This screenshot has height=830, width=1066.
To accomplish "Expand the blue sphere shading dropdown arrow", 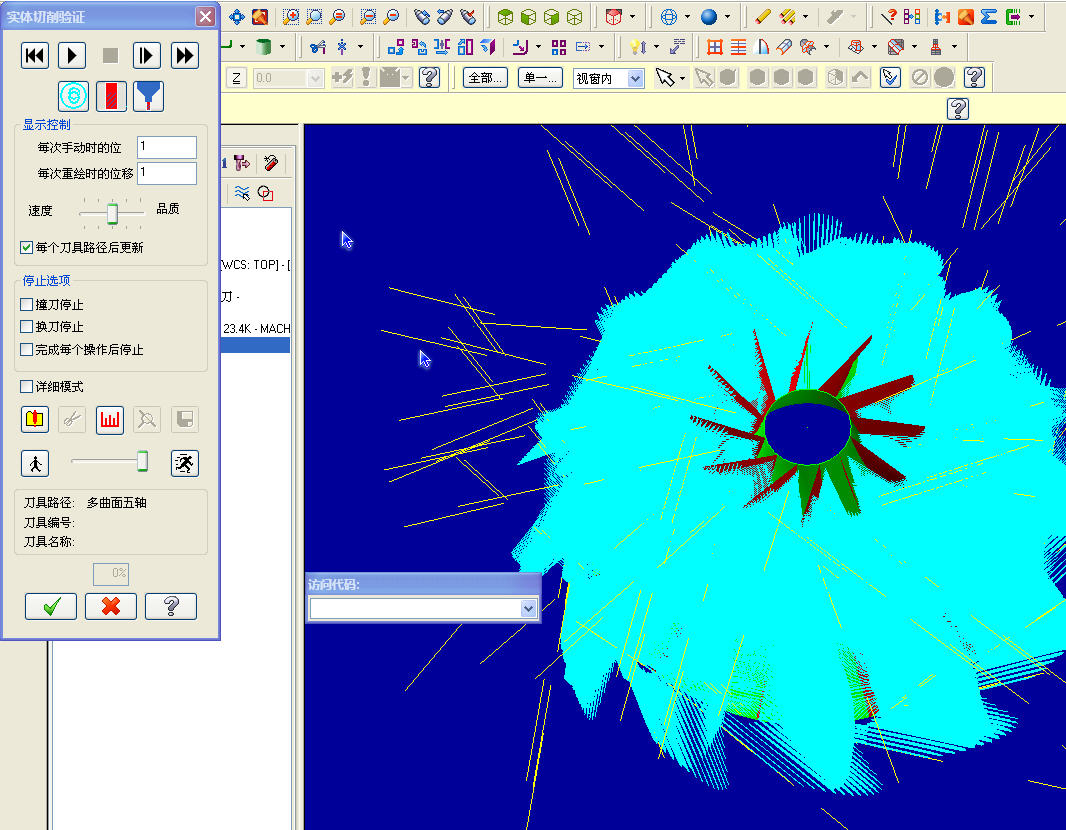I will 727,16.
